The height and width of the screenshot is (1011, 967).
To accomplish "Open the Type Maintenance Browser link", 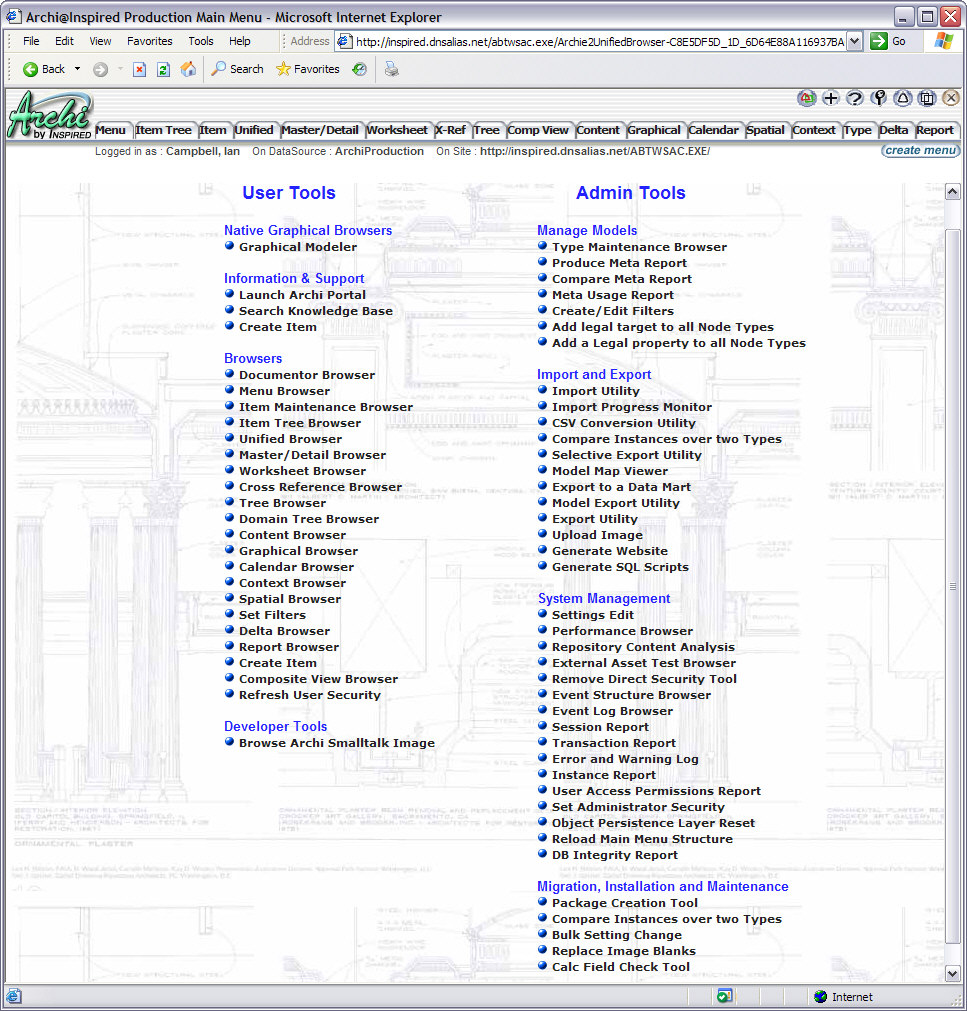I will click(x=640, y=247).
